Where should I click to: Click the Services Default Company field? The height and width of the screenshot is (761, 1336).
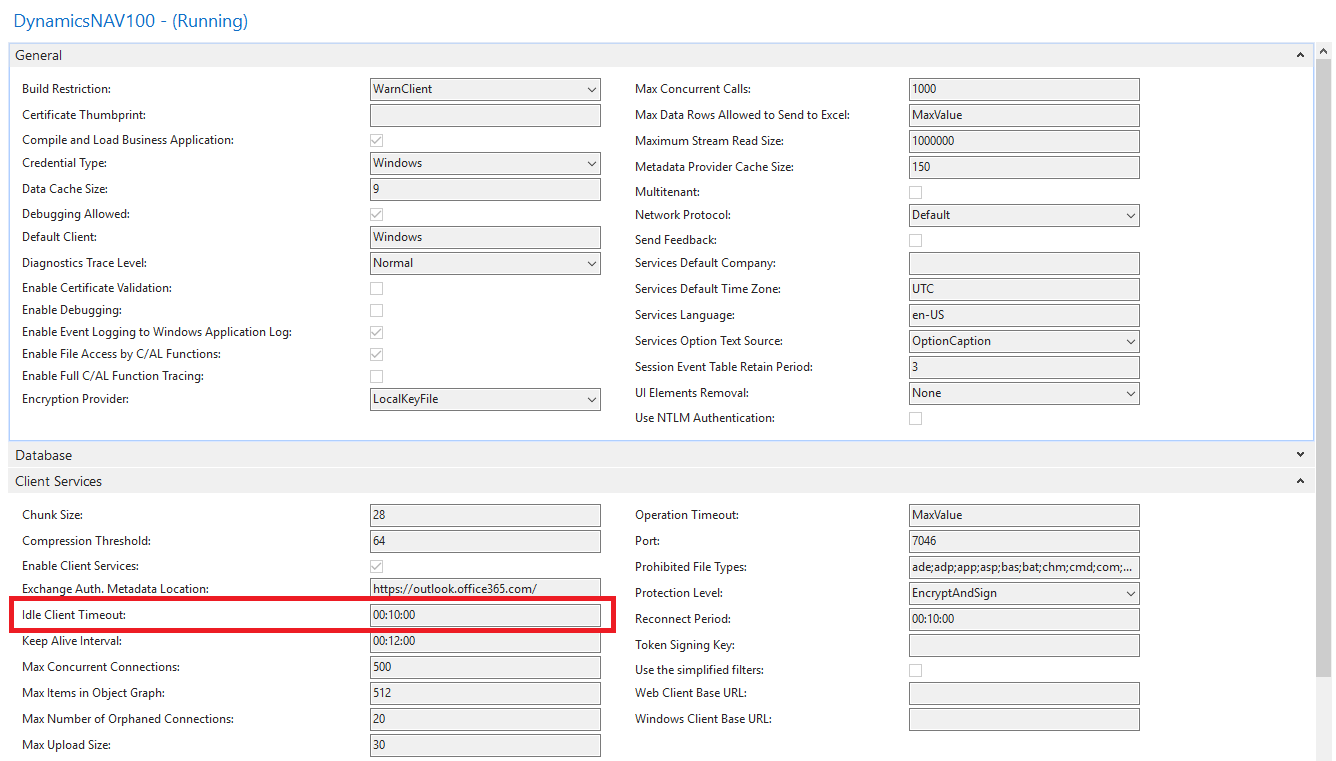1024,263
